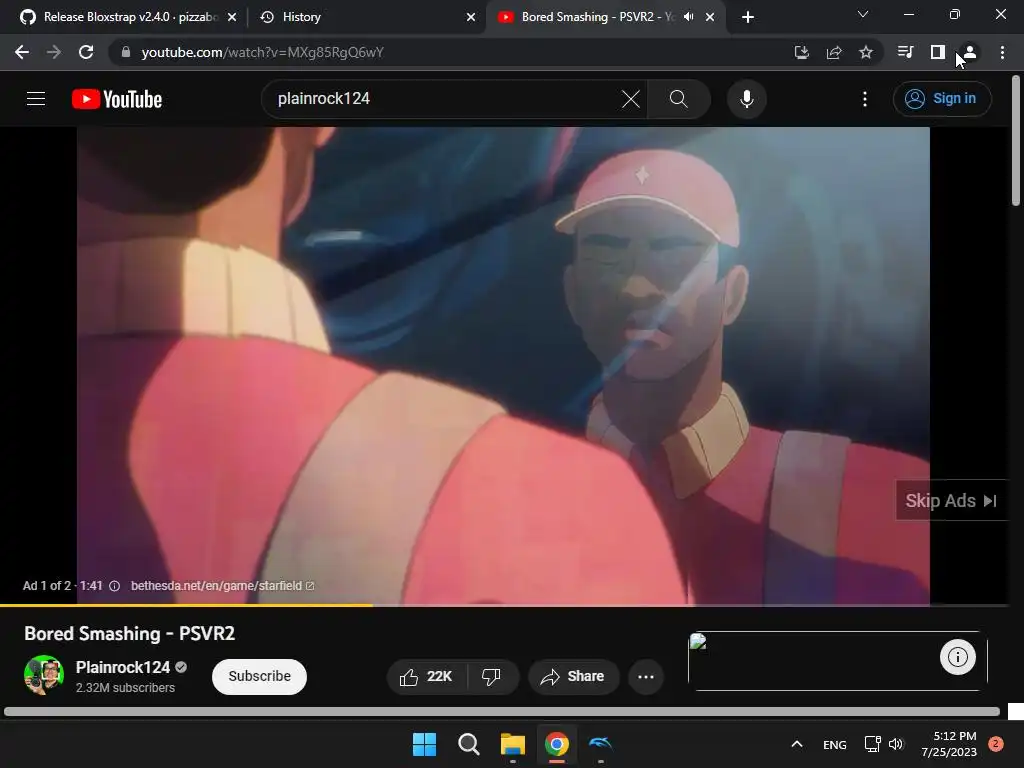This screenshot has width=1024, height=768.
Task: Open the Chrome three-dot menu
Action: tap(1002, 52)
